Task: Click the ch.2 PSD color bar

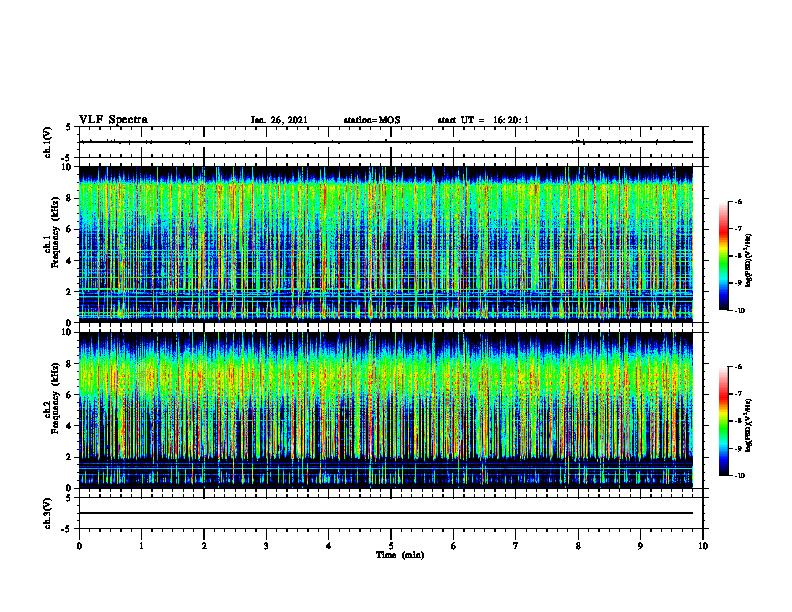Action: tap(723, 421)
